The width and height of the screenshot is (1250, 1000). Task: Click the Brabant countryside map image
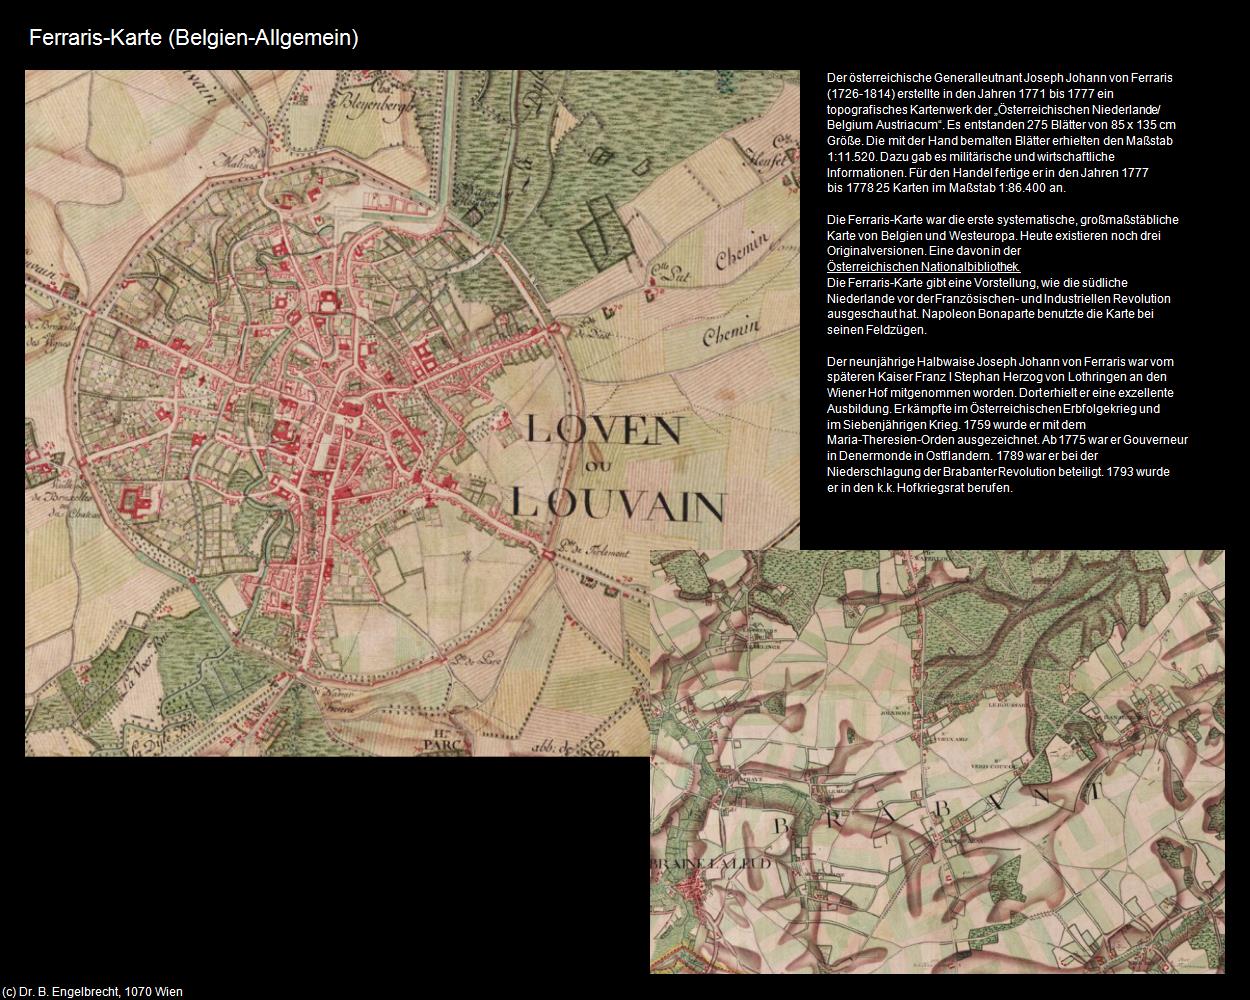click(937, 762)
